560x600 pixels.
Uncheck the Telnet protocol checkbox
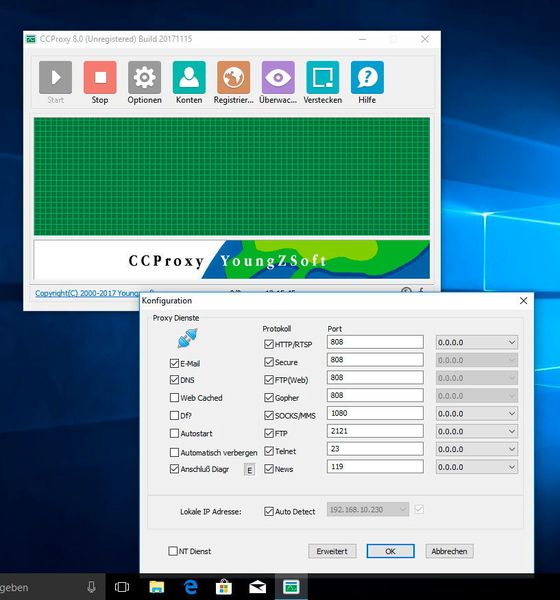[x=269, y=451]
